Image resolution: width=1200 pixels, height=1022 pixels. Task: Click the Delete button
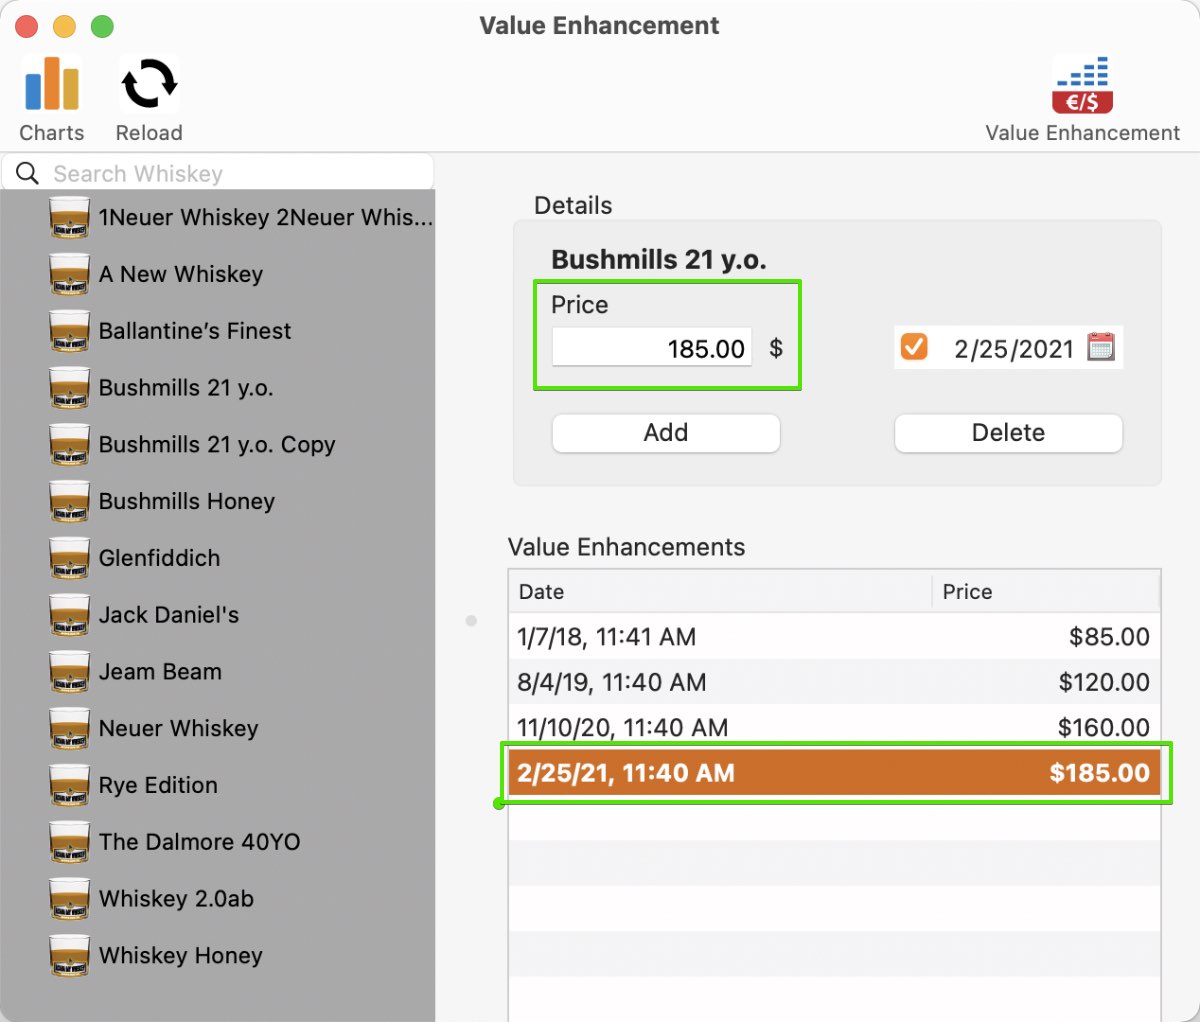point(1008,433)
